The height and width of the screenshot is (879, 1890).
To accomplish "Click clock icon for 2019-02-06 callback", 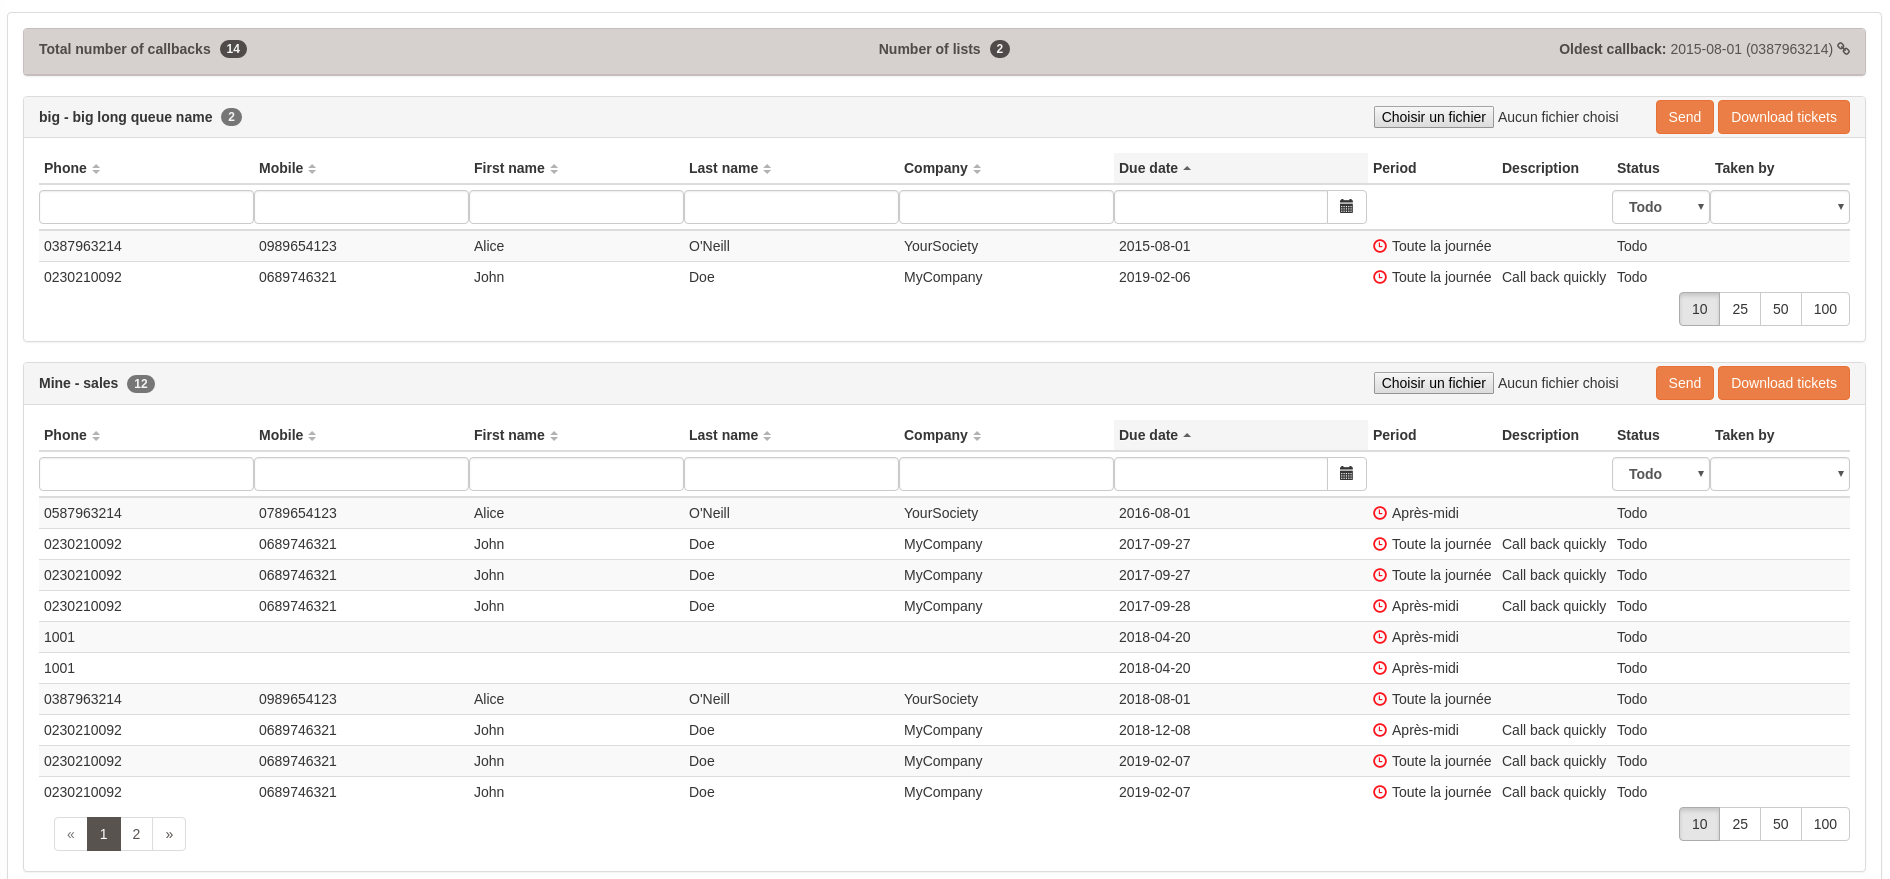I will point(1380,277).
